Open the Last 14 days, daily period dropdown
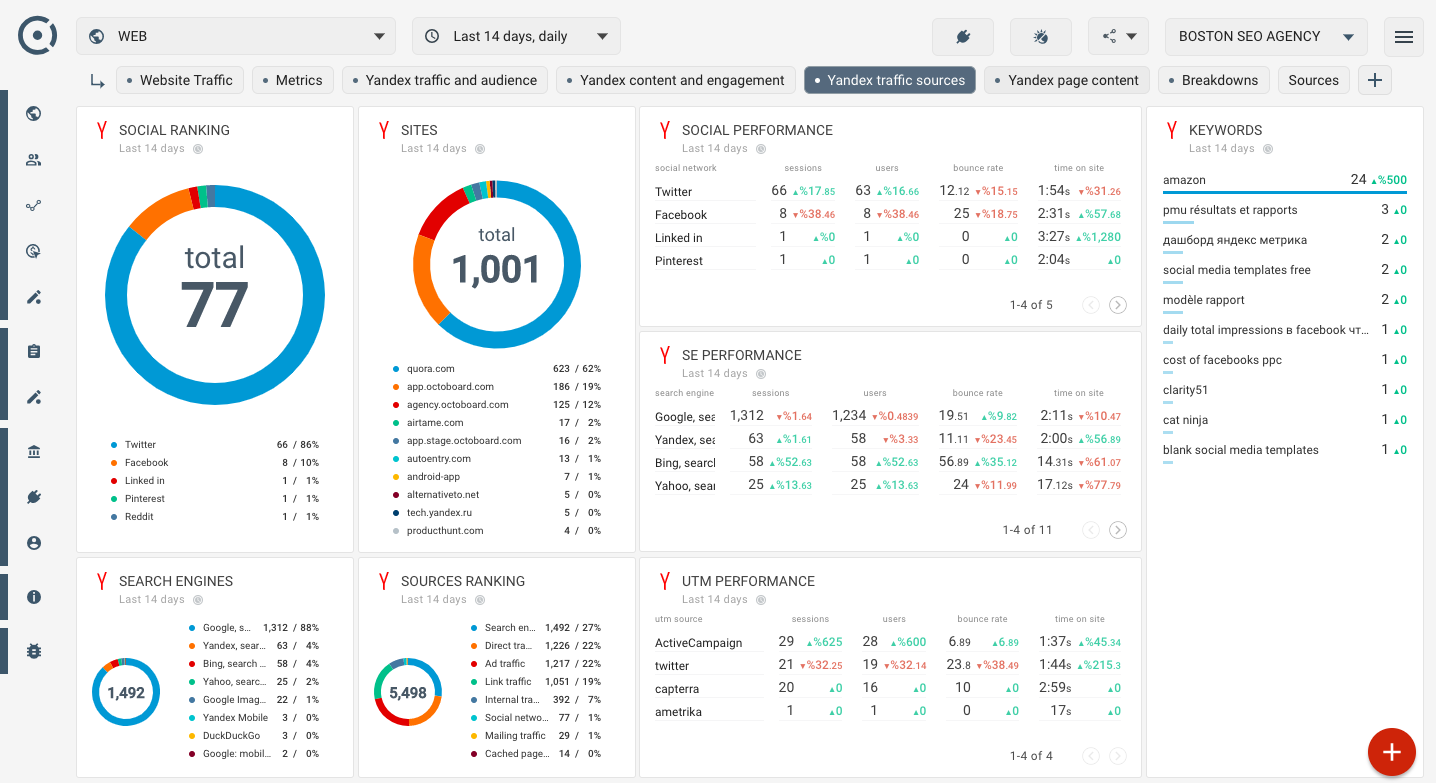 coord(516,36)
